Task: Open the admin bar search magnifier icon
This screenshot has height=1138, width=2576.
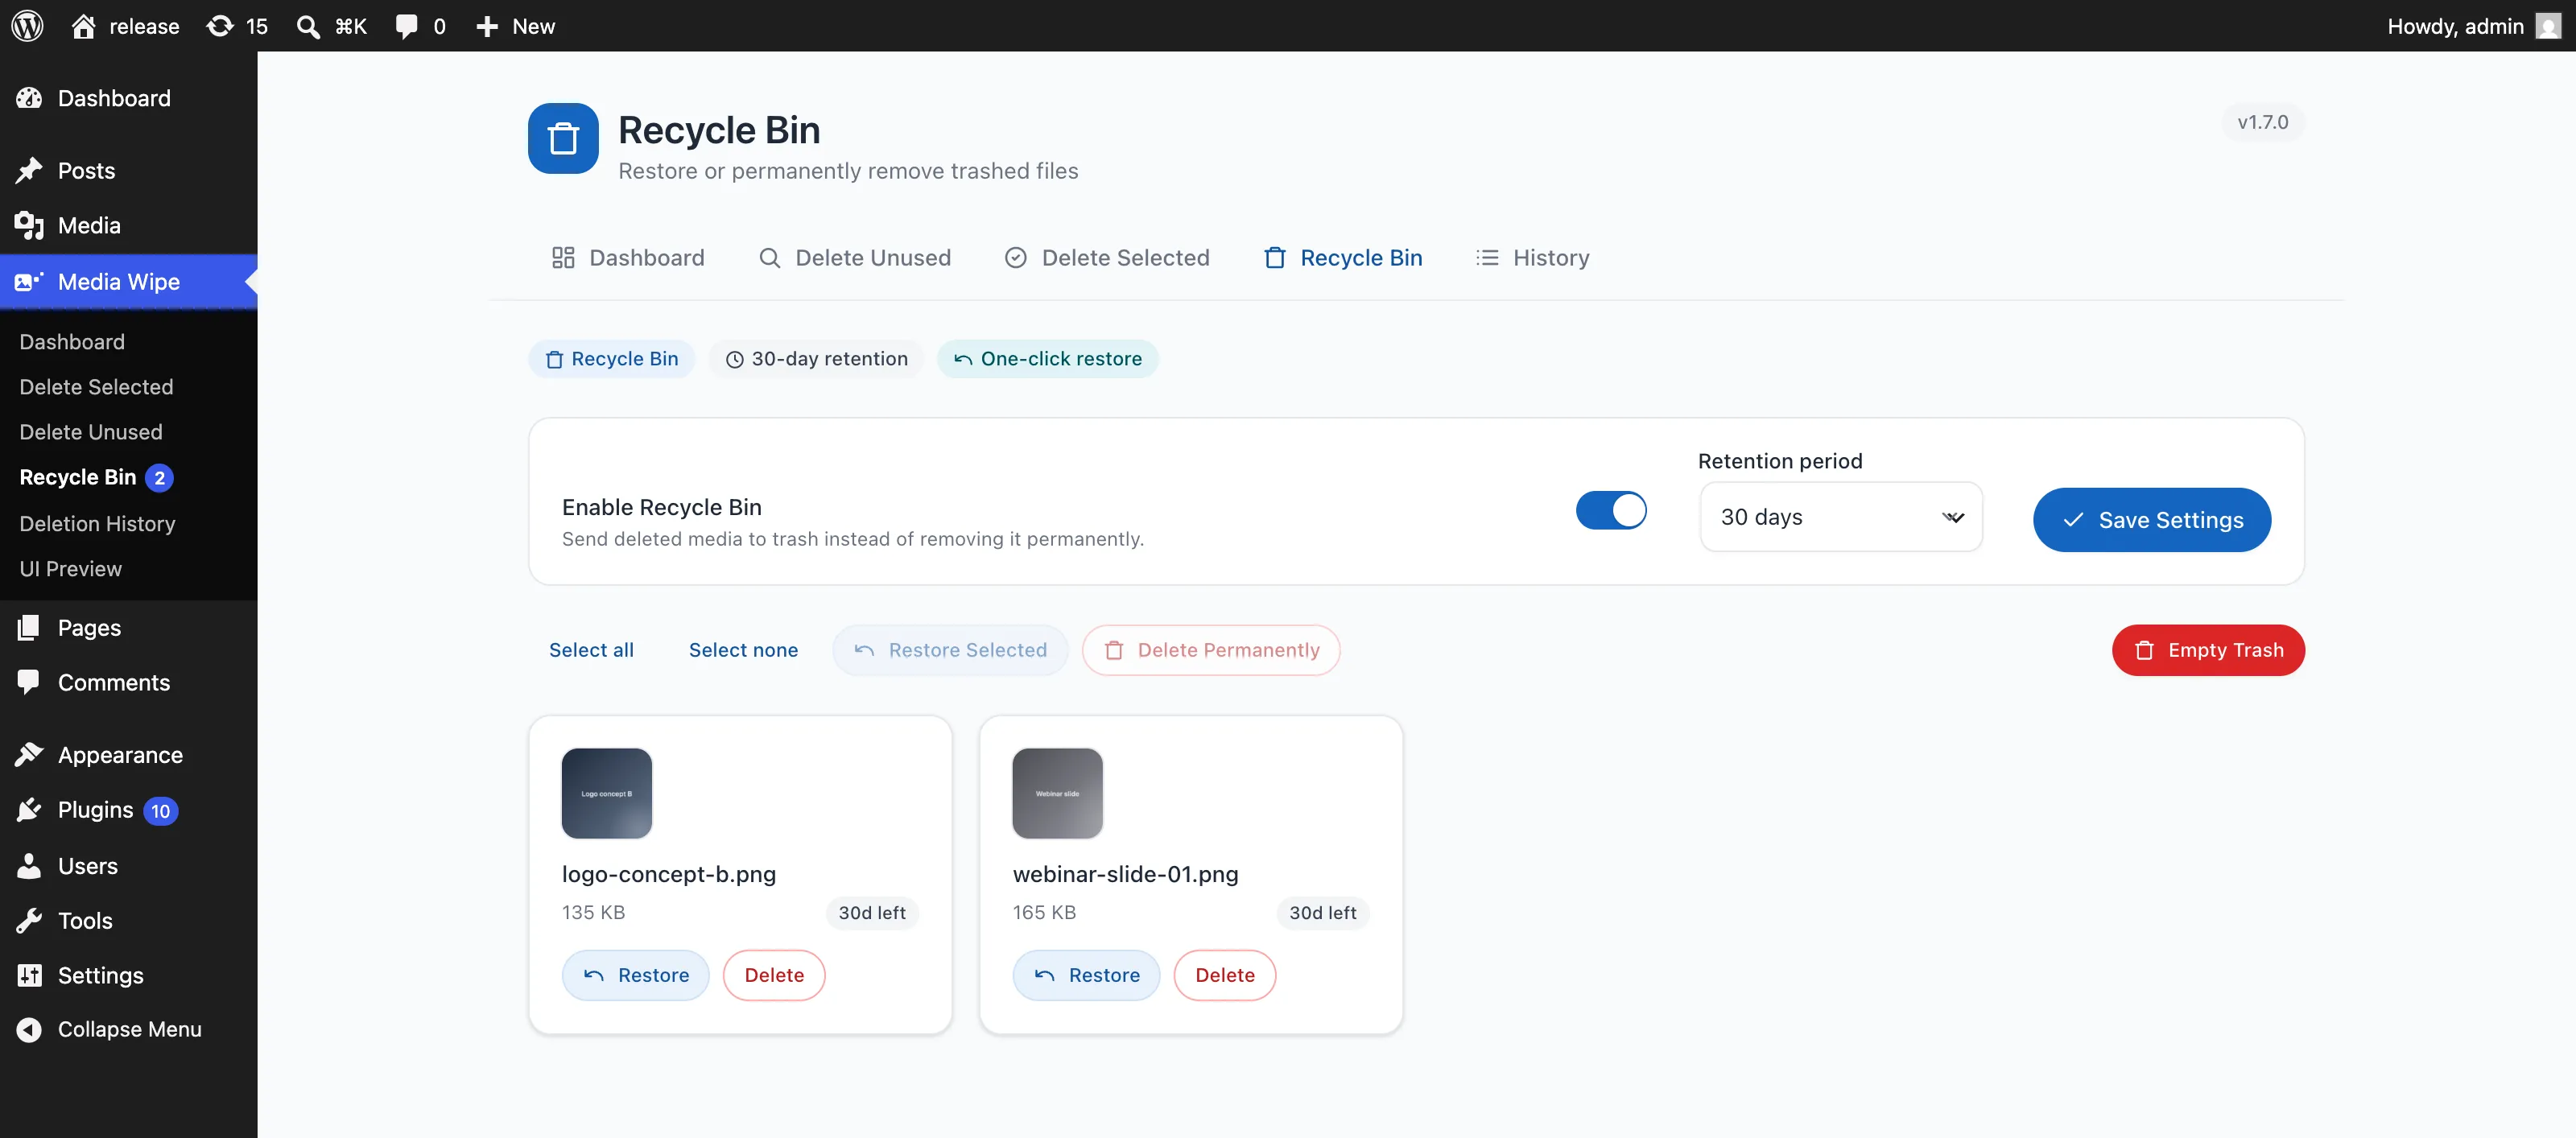Action: pos(308,26)
